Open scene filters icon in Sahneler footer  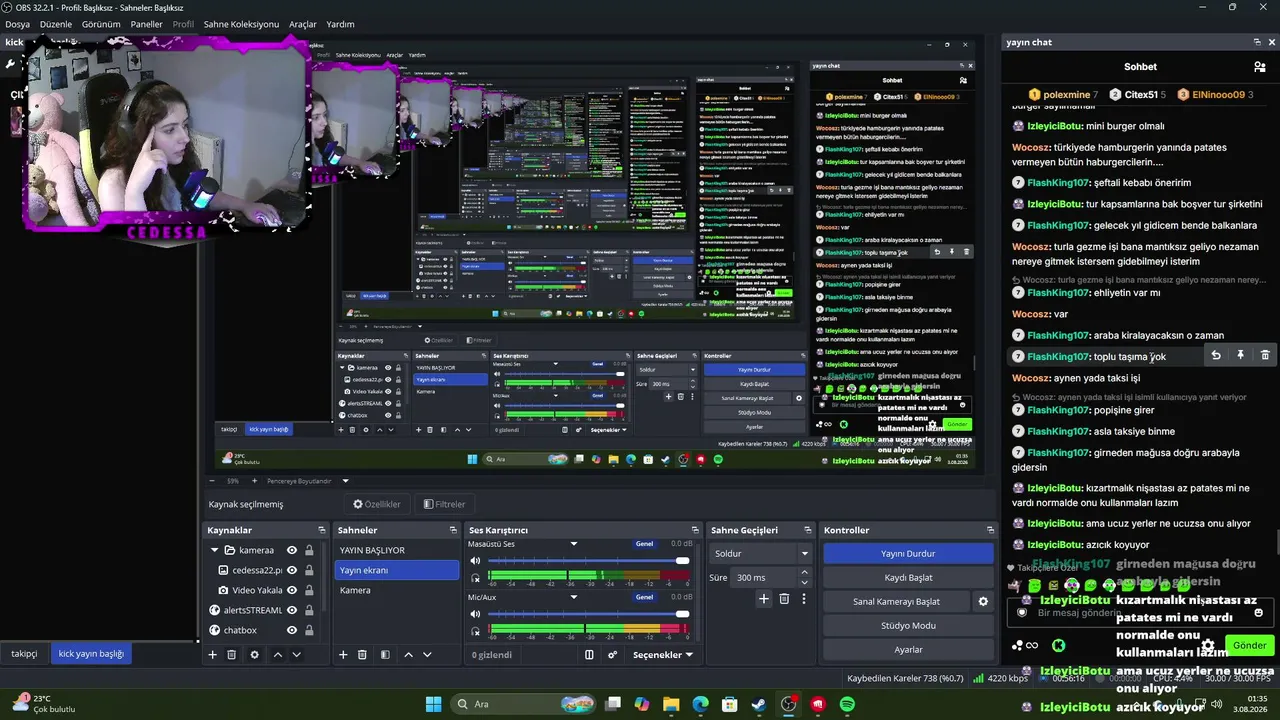385,655
